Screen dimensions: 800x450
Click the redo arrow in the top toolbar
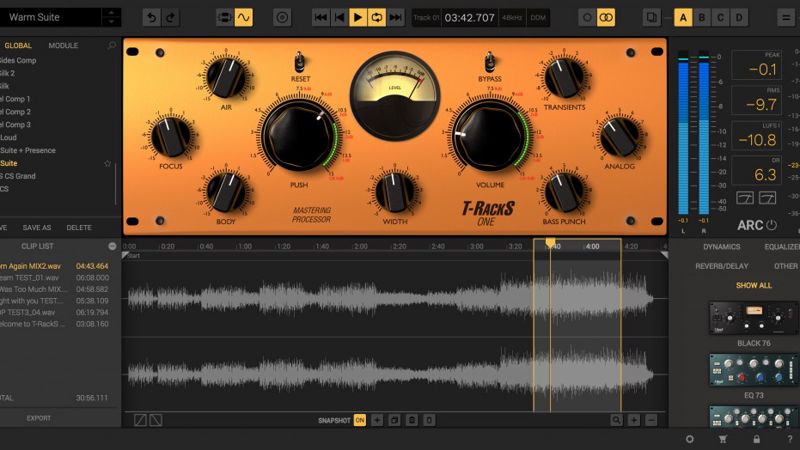click(x=170, y=18)
